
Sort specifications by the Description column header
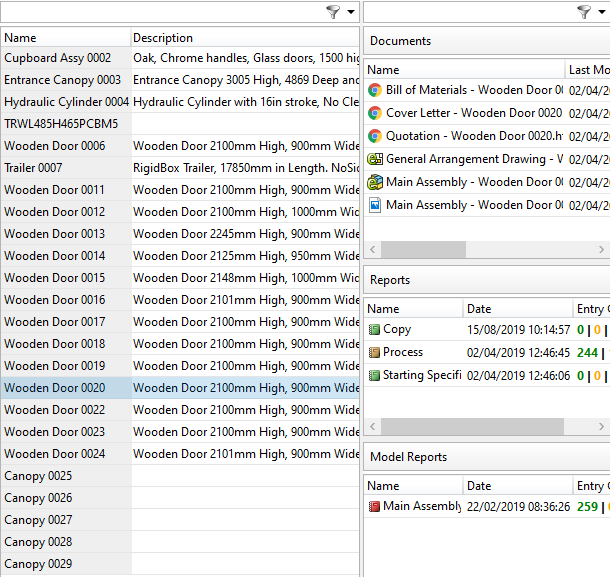tap(244, 38)
